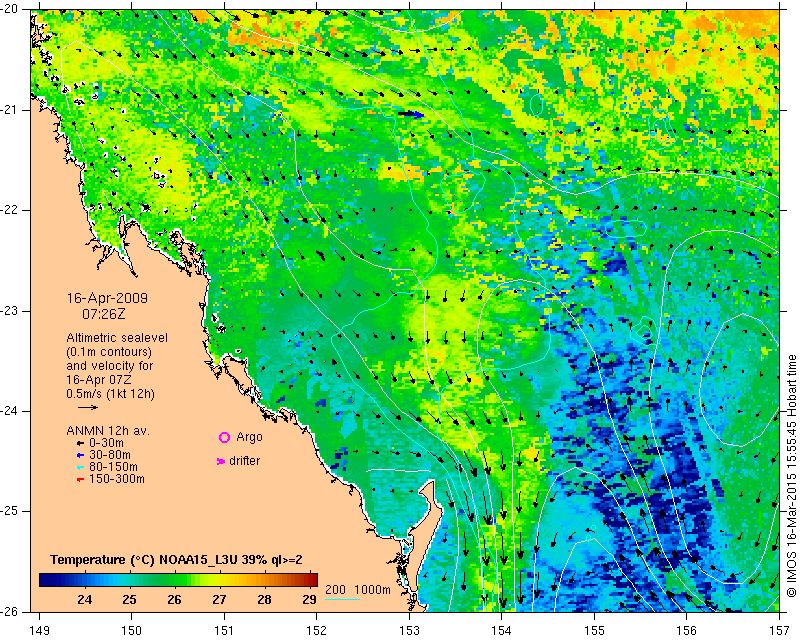
Task: Click longitude axis label 154
Action: click(502, 631)
